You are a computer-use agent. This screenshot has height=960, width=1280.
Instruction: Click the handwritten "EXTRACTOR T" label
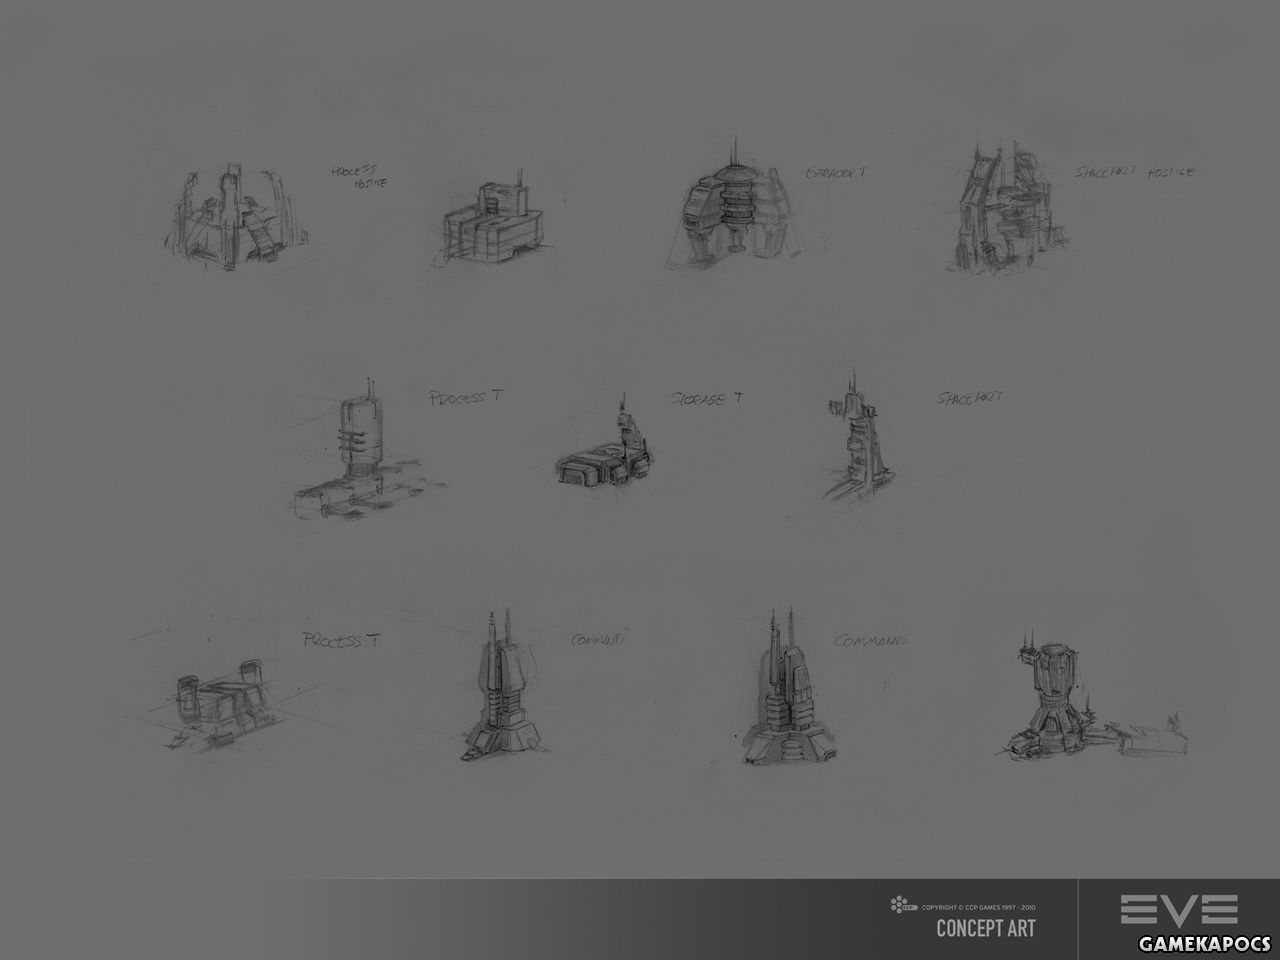point(835,172)
